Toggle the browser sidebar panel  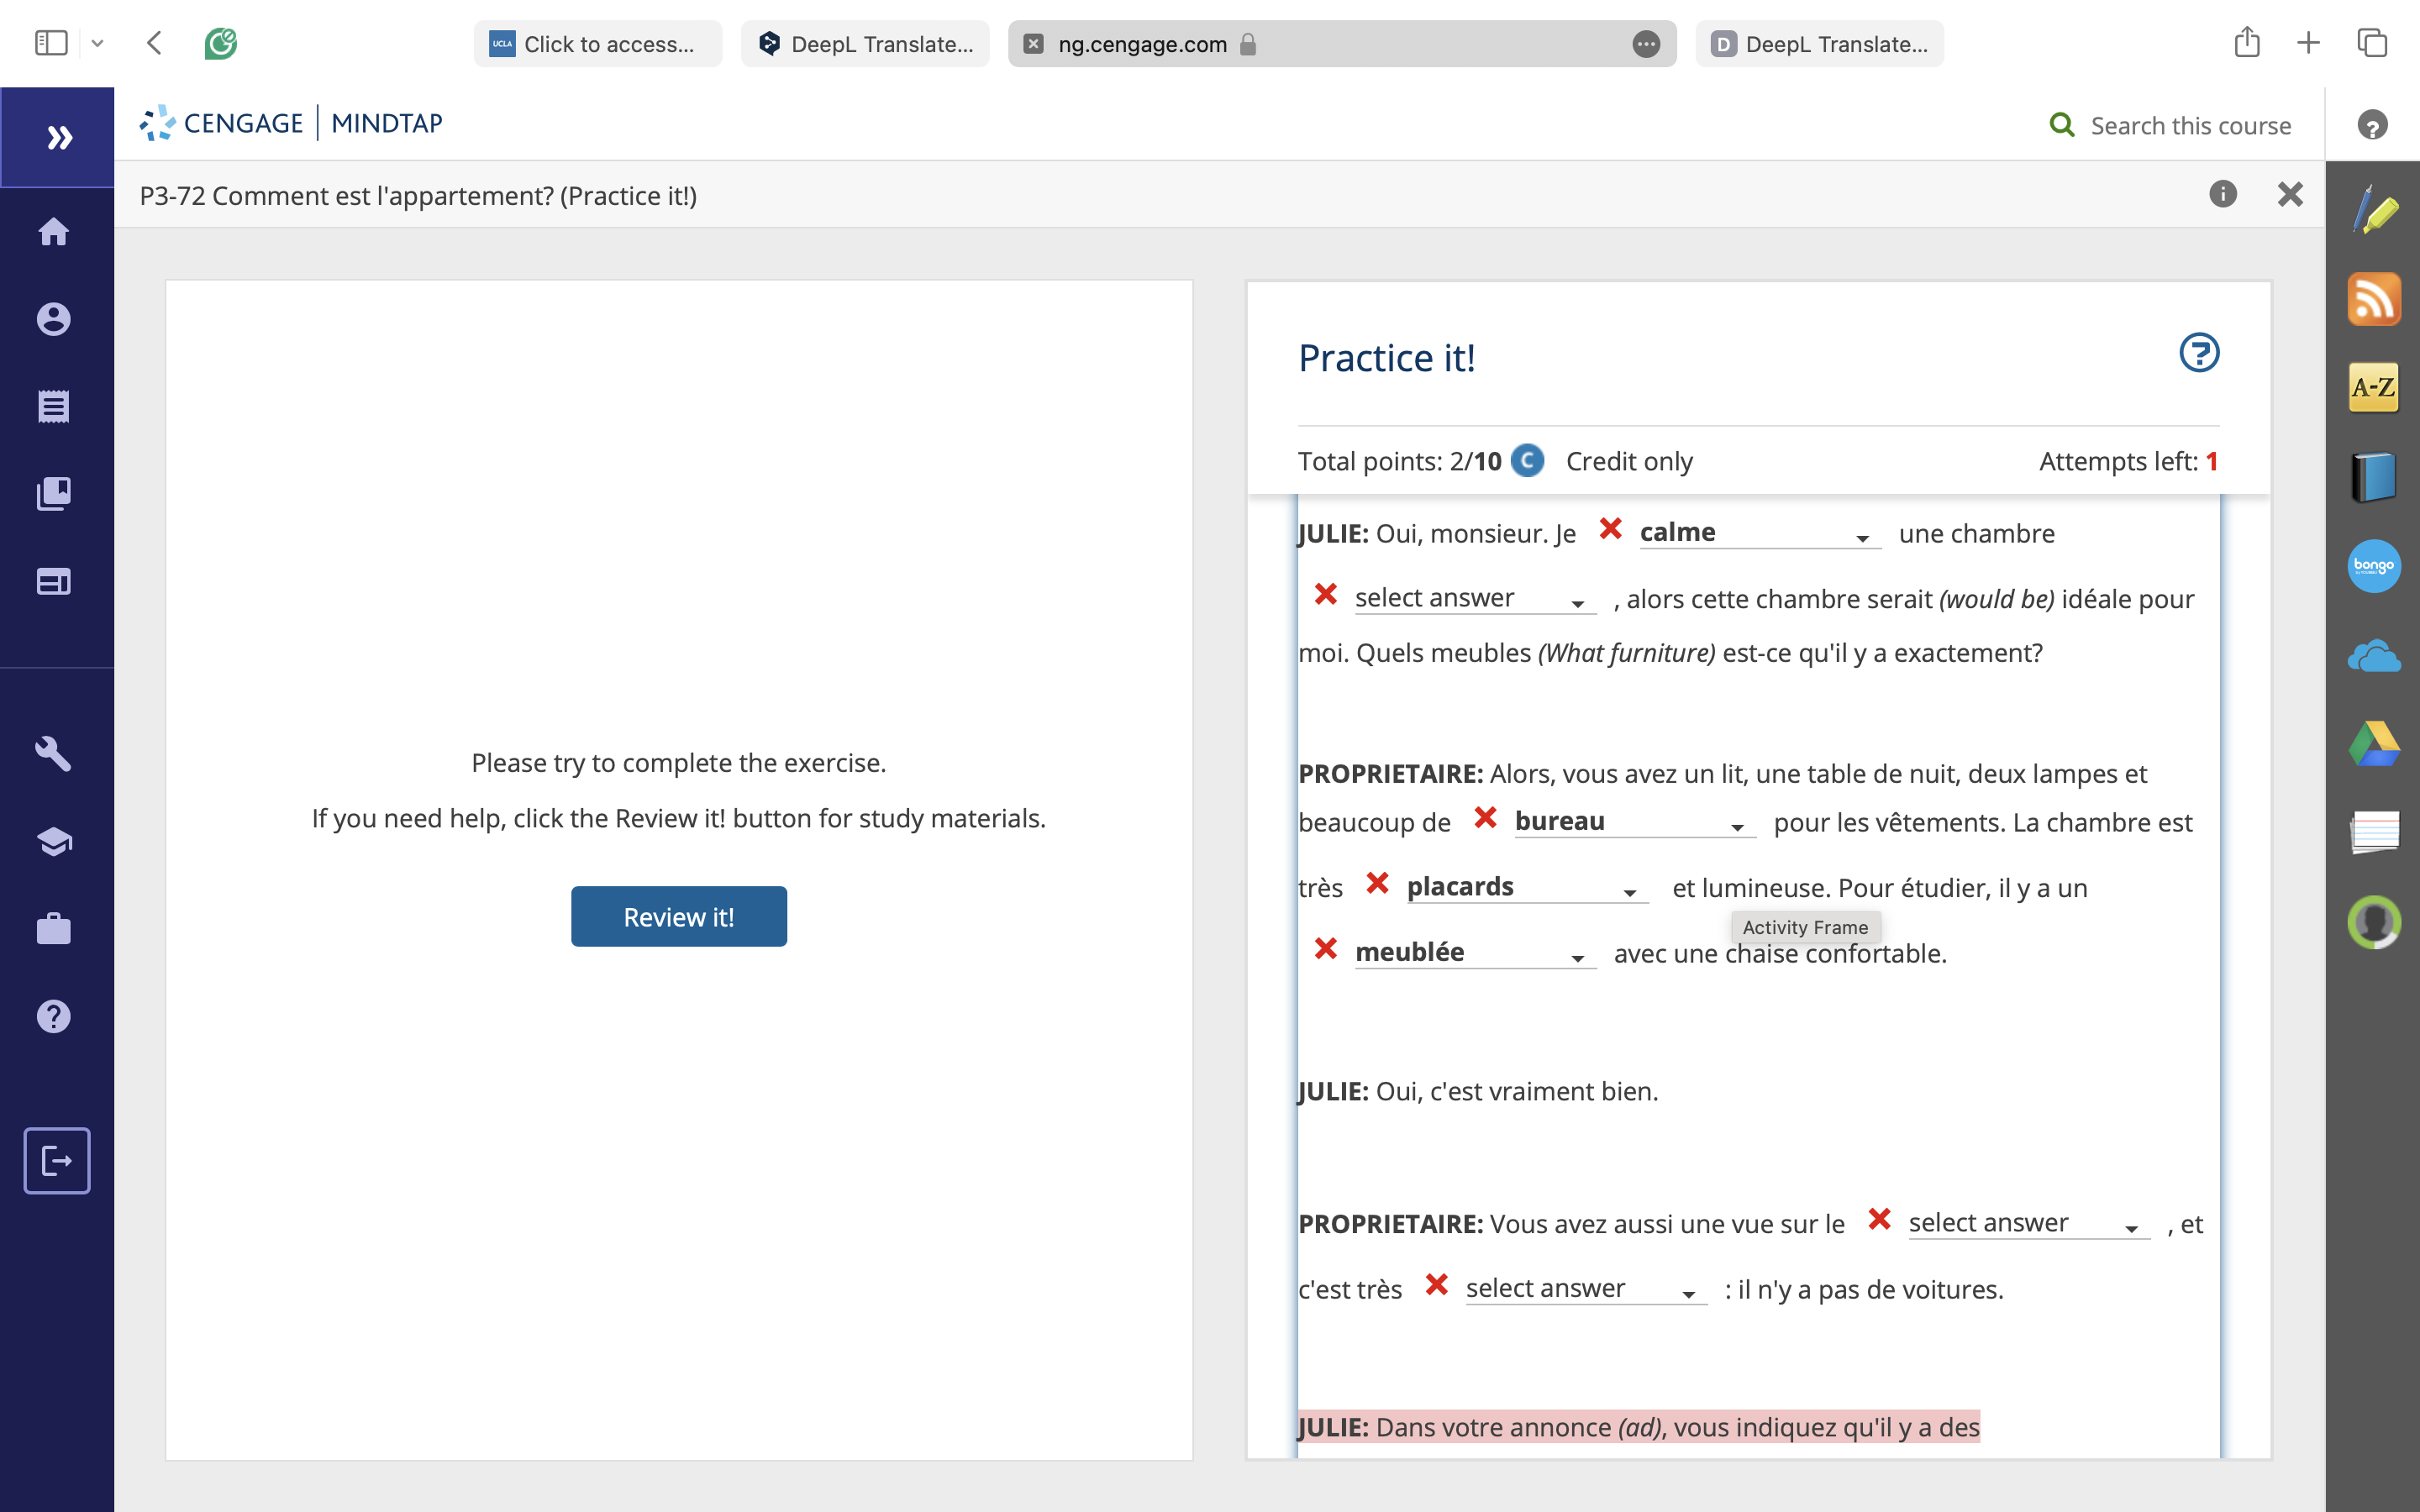51,43
